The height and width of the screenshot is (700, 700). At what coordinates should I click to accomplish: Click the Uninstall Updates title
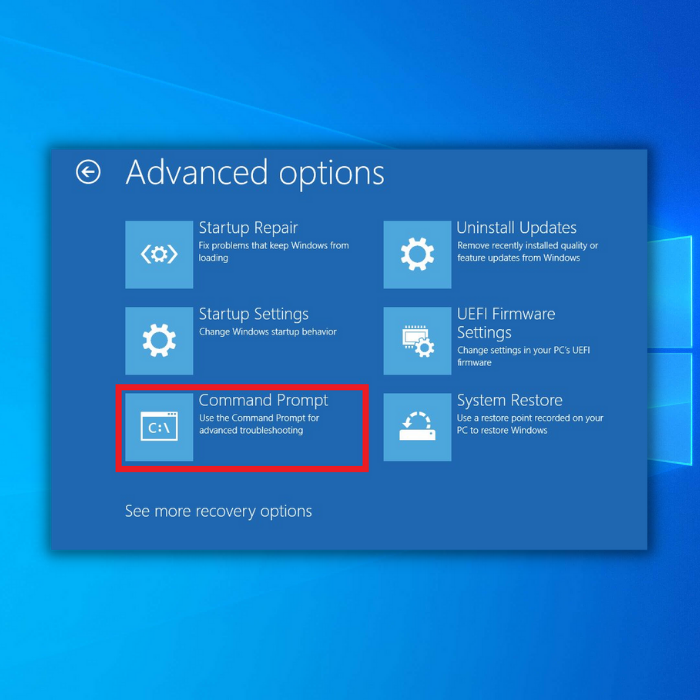(x=517, y=228)
